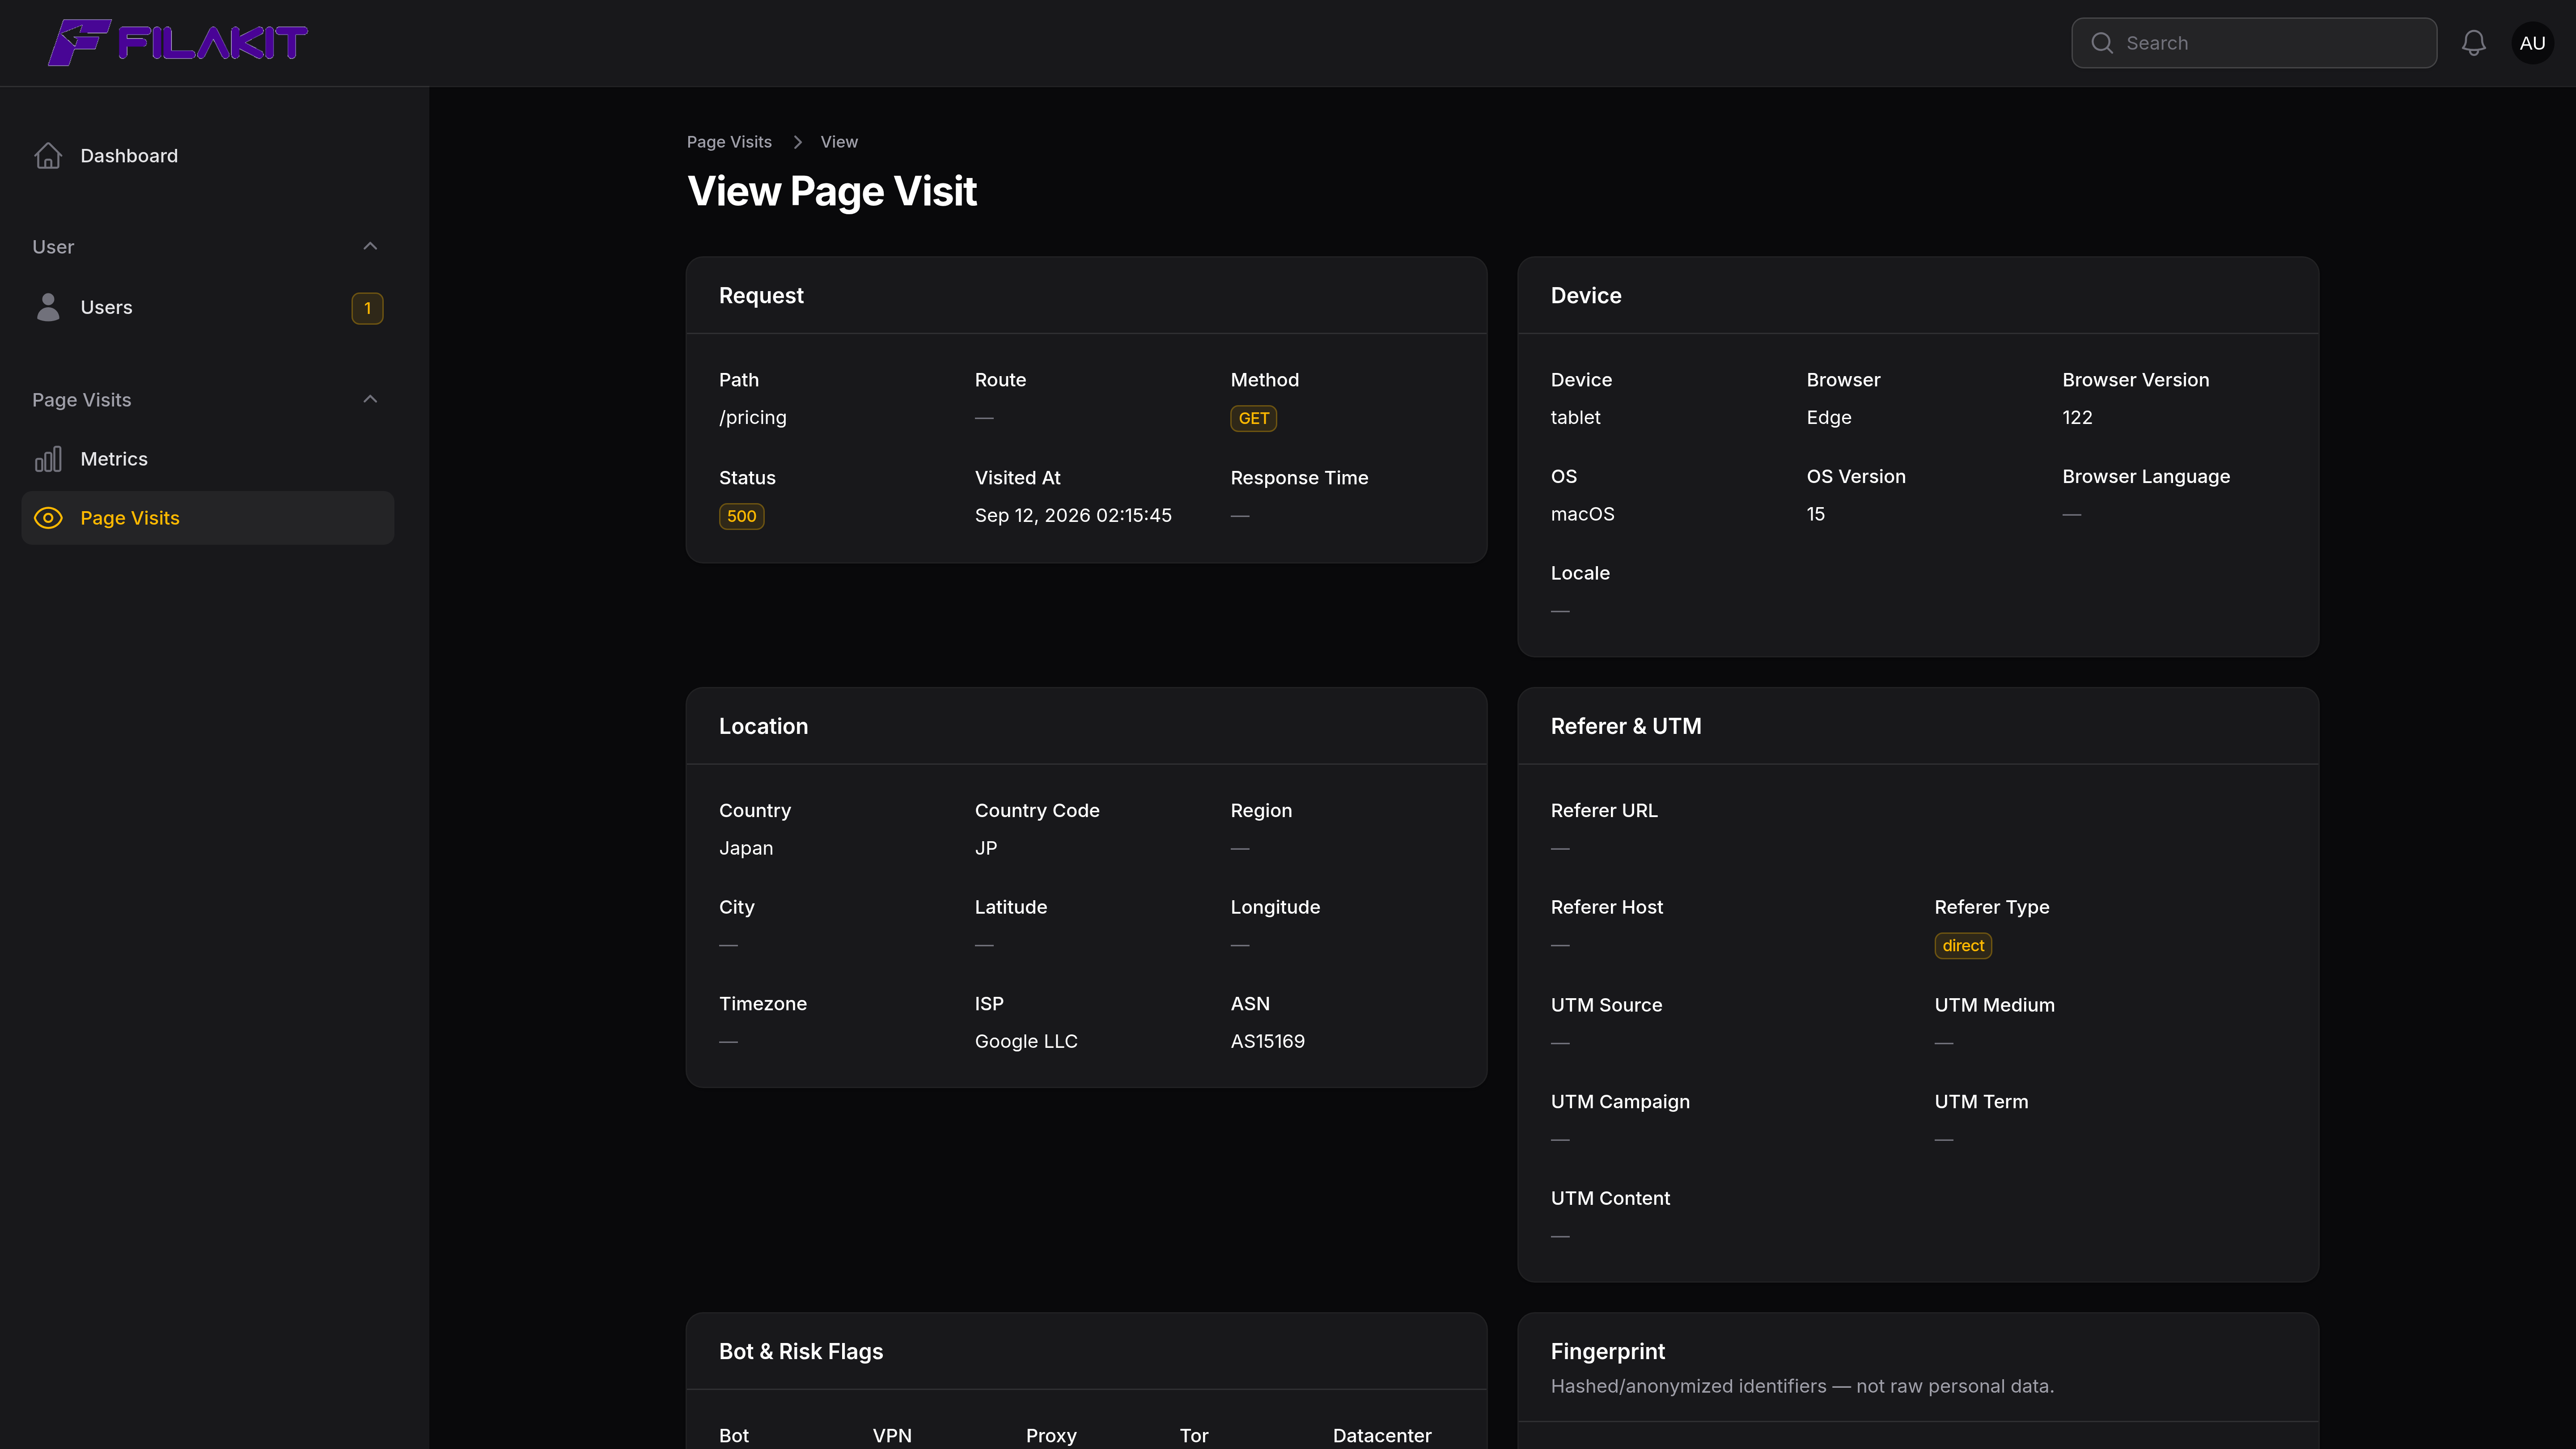The image size is (2576, 1449).
Task: Click the AS15169 ASN value
Action: (1267, 1041)
